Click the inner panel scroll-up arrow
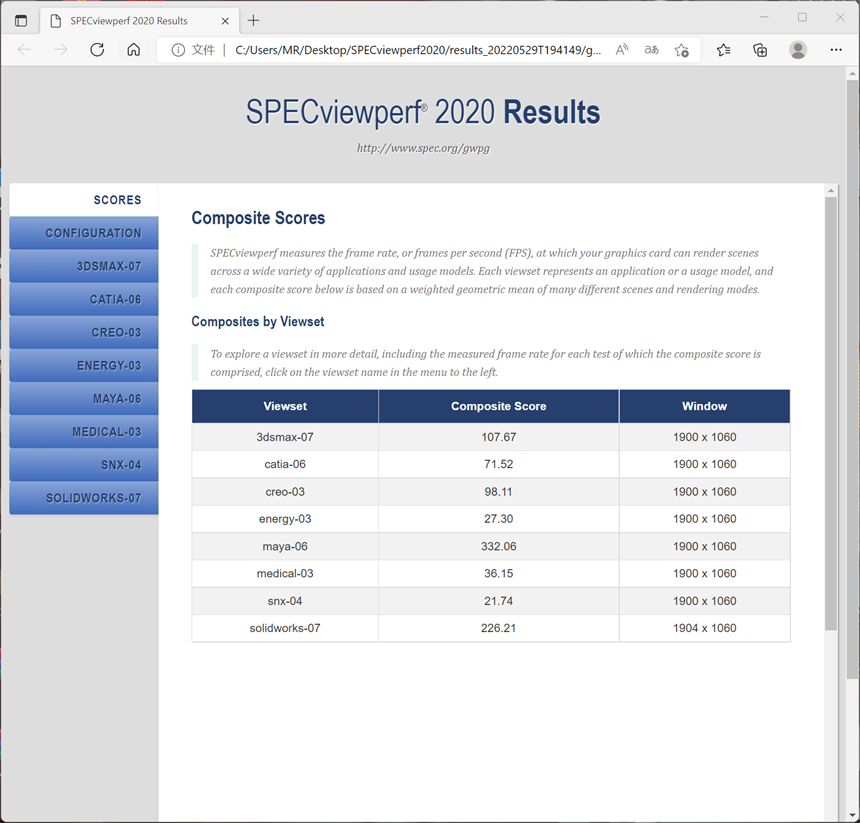This screenshot has width=860, height=823. 831,190
